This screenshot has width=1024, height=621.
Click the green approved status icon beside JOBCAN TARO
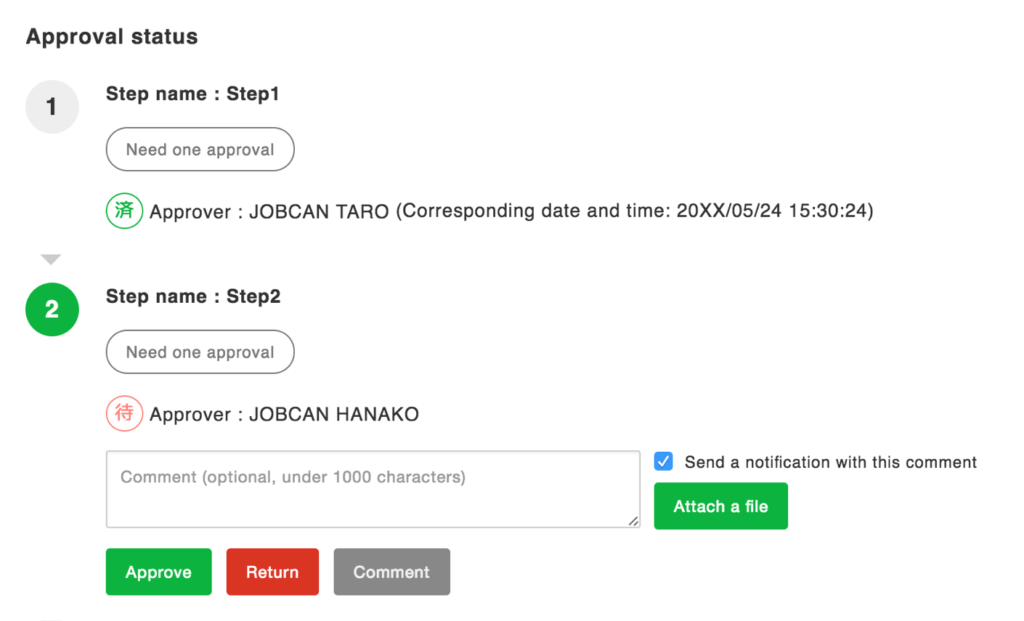tap(124, 211)
